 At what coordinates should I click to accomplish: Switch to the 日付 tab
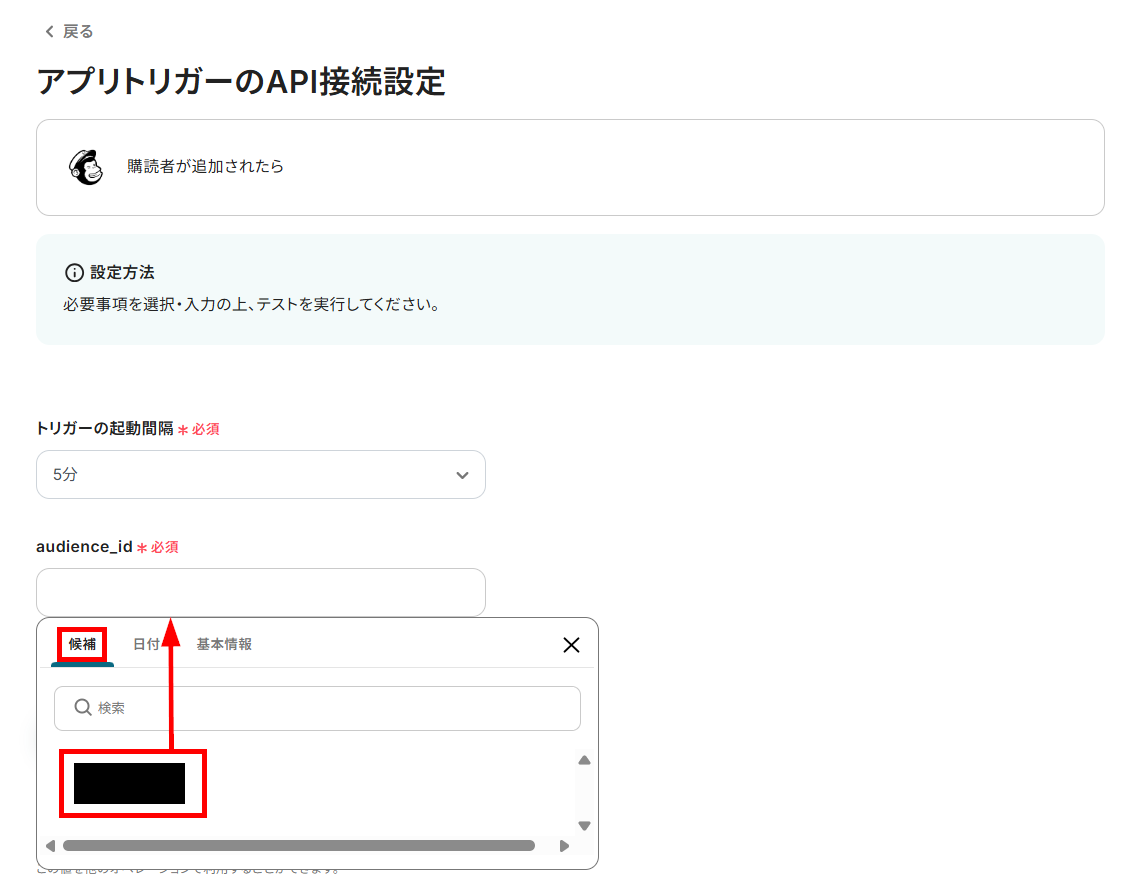[146, 644]
